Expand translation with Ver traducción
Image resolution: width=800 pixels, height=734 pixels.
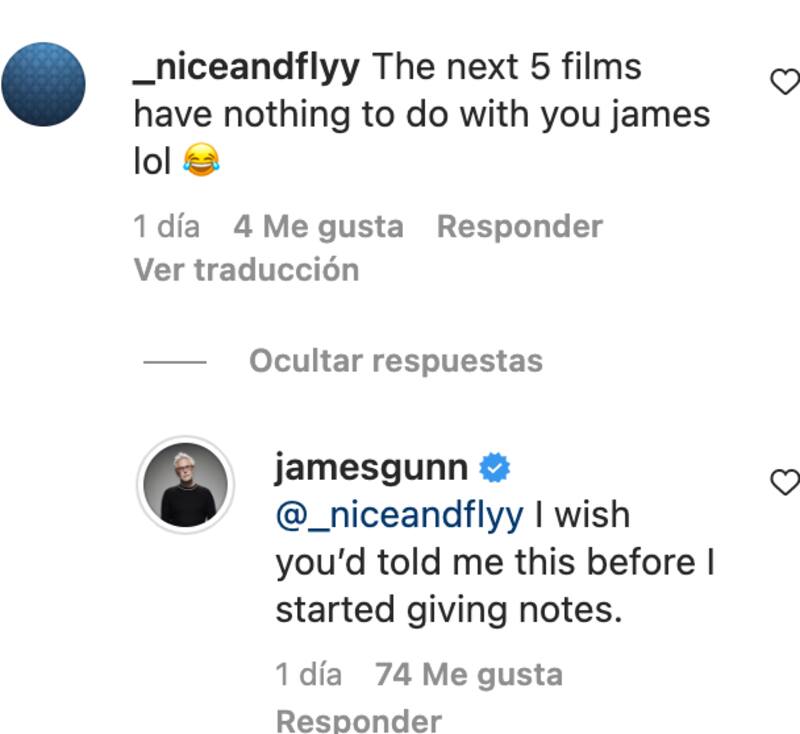(x=246, y=269)
